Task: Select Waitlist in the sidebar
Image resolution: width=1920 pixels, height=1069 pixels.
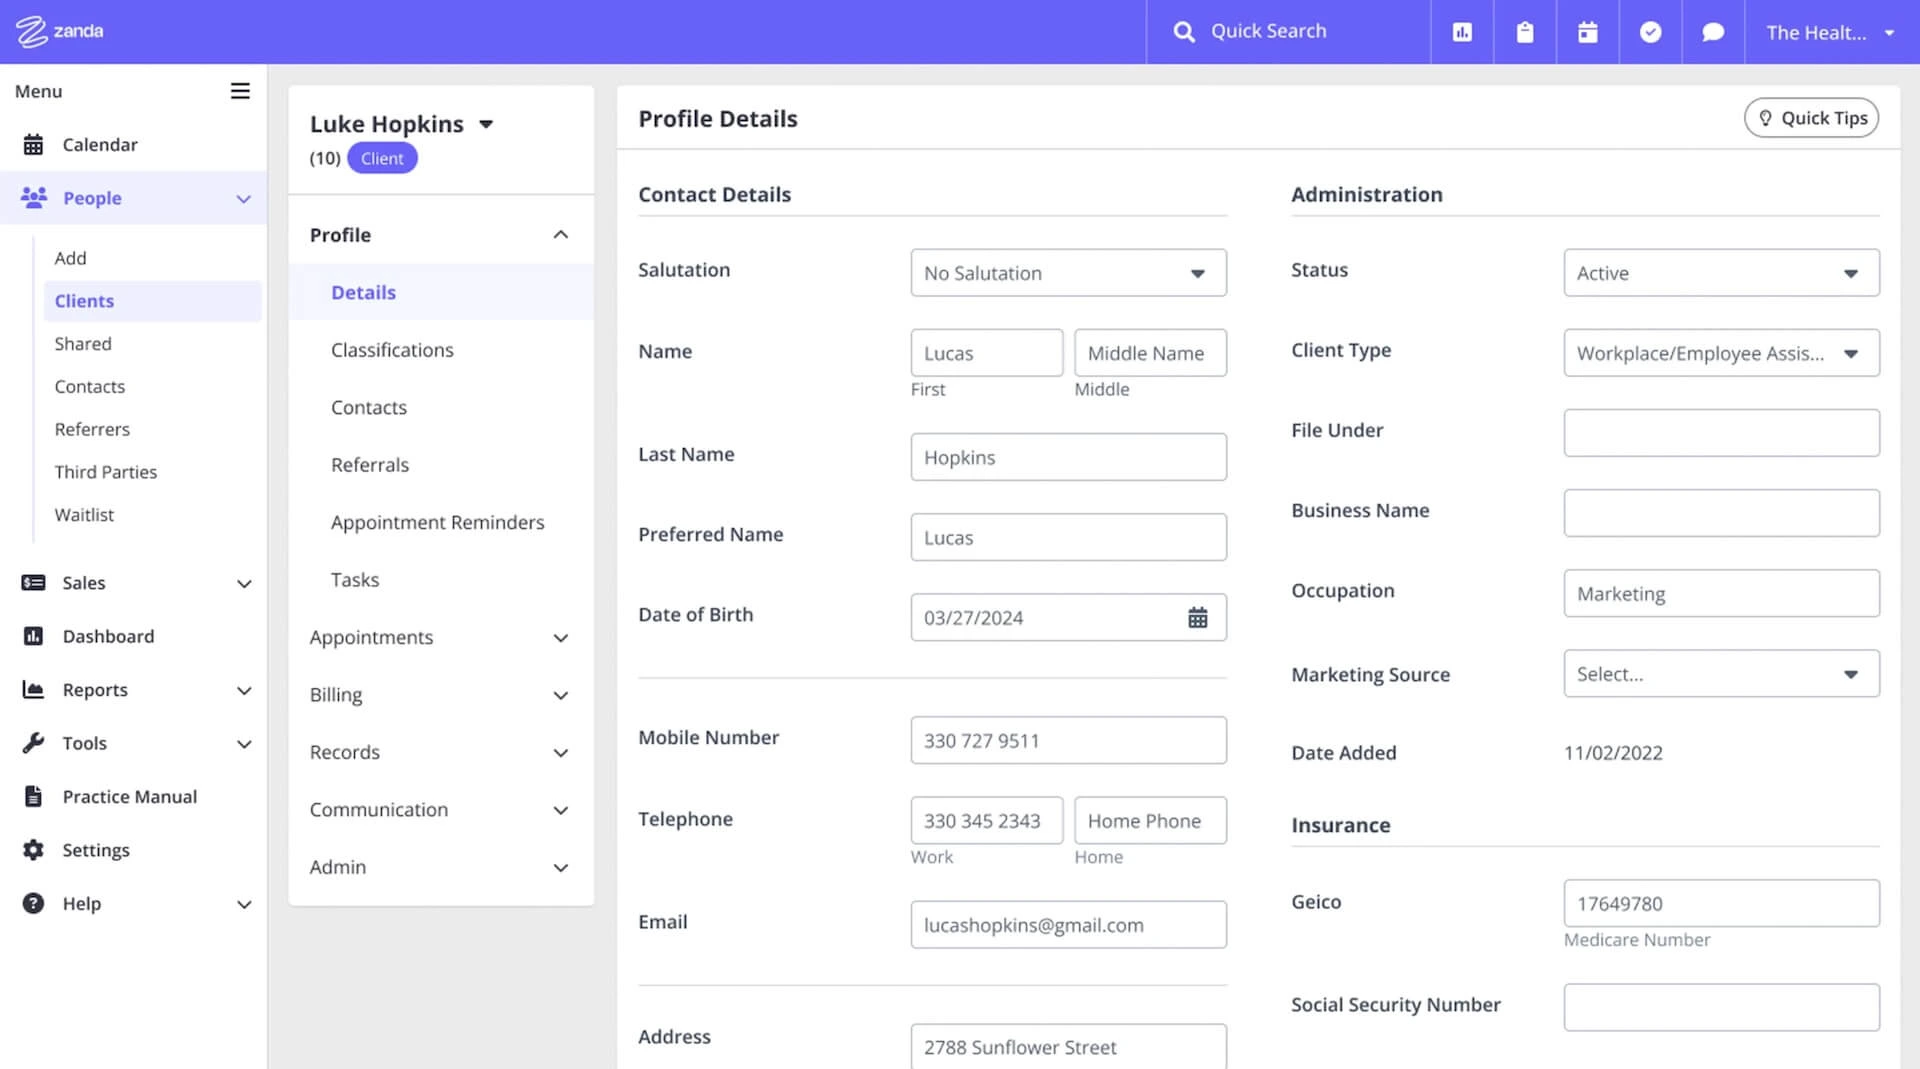Action: click(84, 515)
